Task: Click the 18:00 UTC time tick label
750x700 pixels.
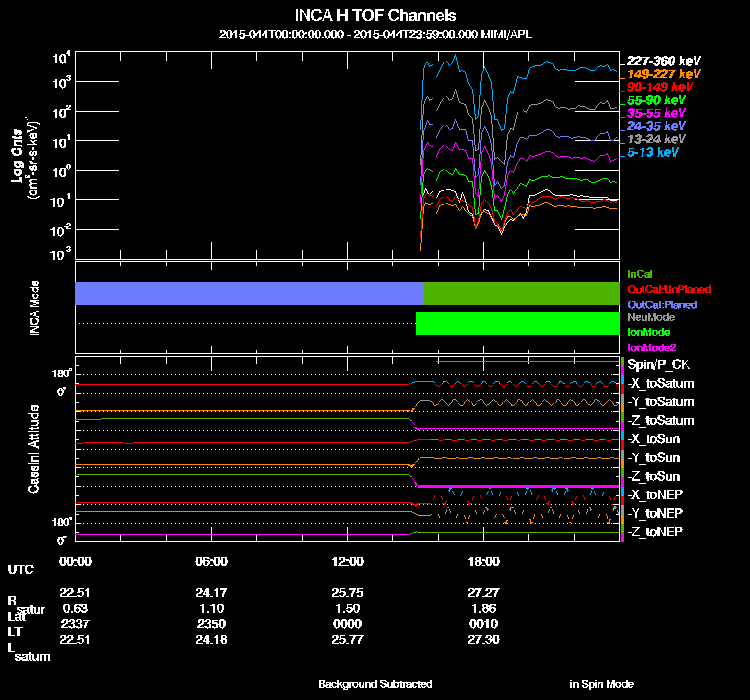Action: pos(484,561)
